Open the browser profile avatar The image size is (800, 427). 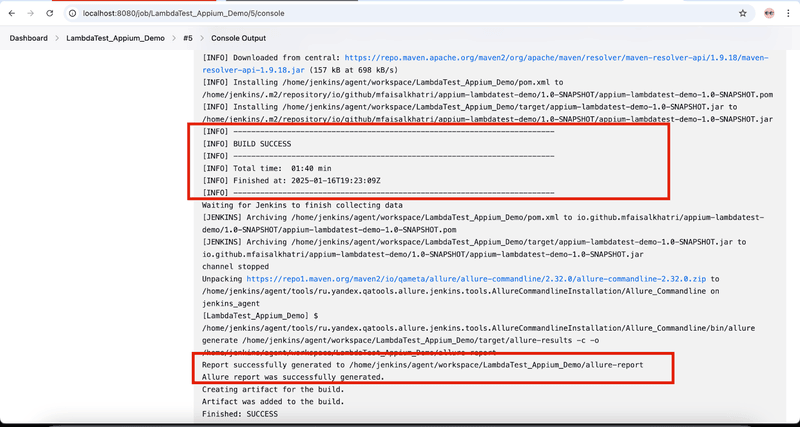769,14
